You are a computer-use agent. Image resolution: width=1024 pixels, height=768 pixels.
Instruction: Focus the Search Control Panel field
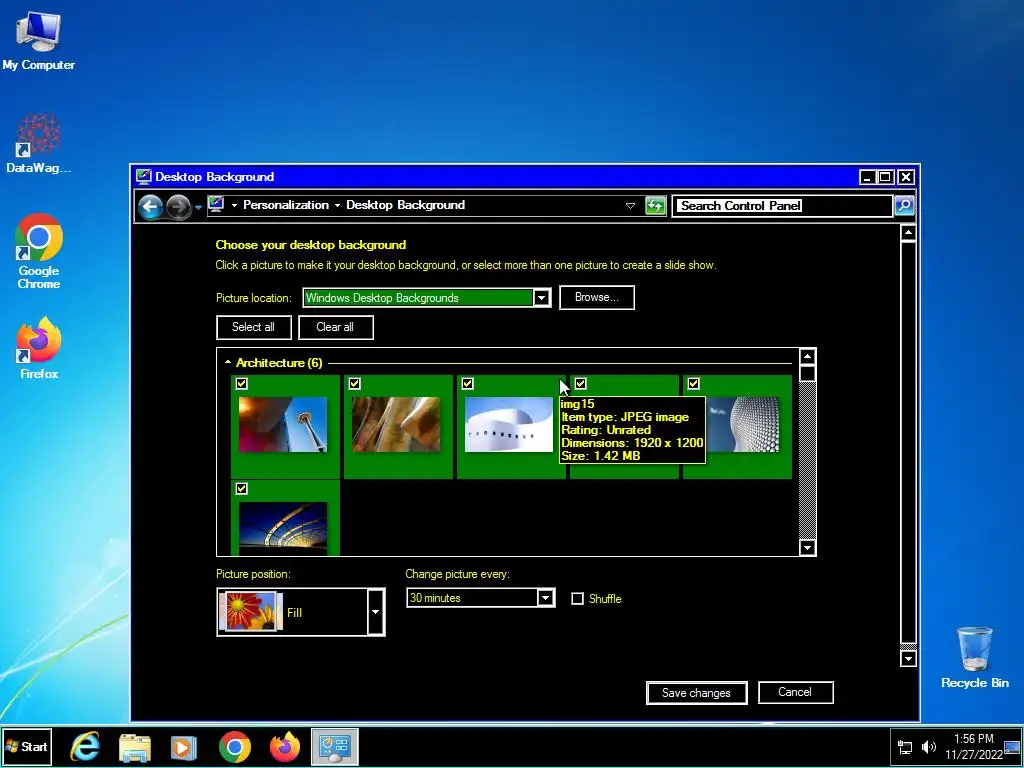(782, 206)
